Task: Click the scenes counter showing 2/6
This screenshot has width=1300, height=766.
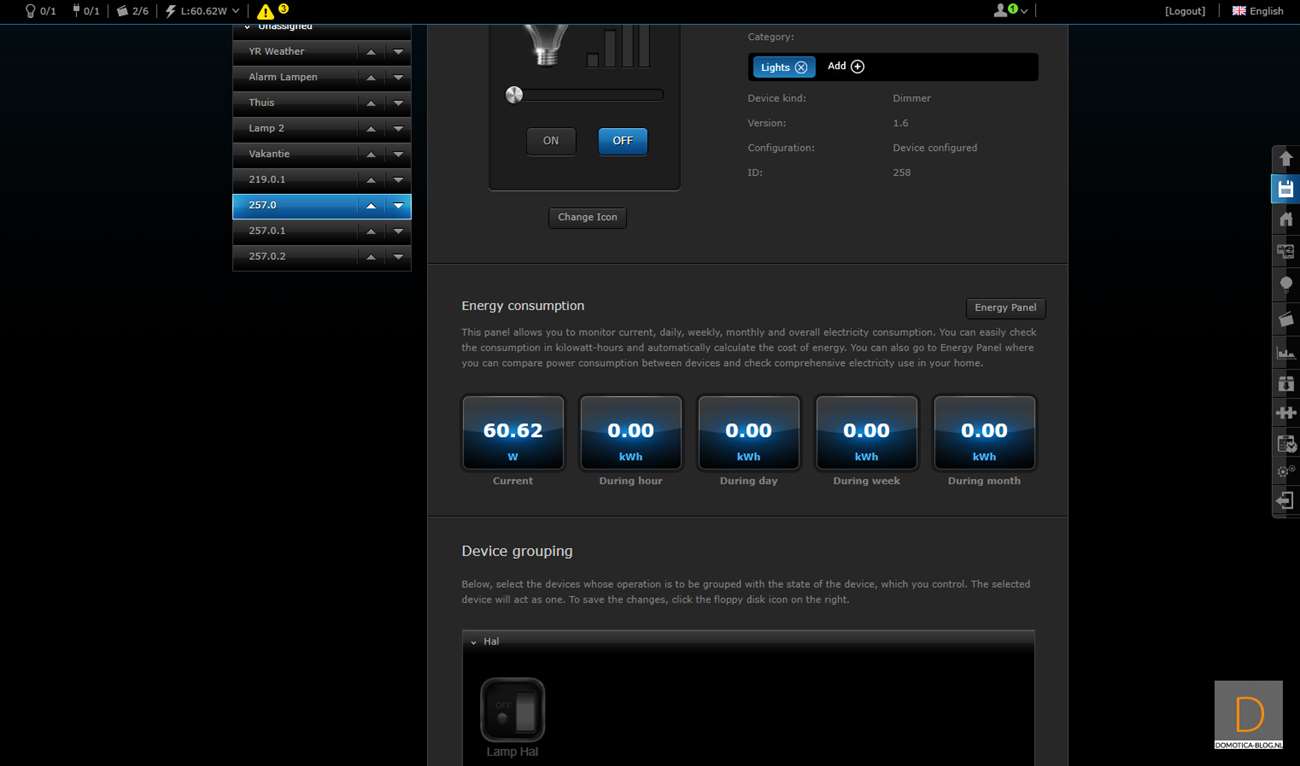Action: pyautogui.click(x=132, y=11)
